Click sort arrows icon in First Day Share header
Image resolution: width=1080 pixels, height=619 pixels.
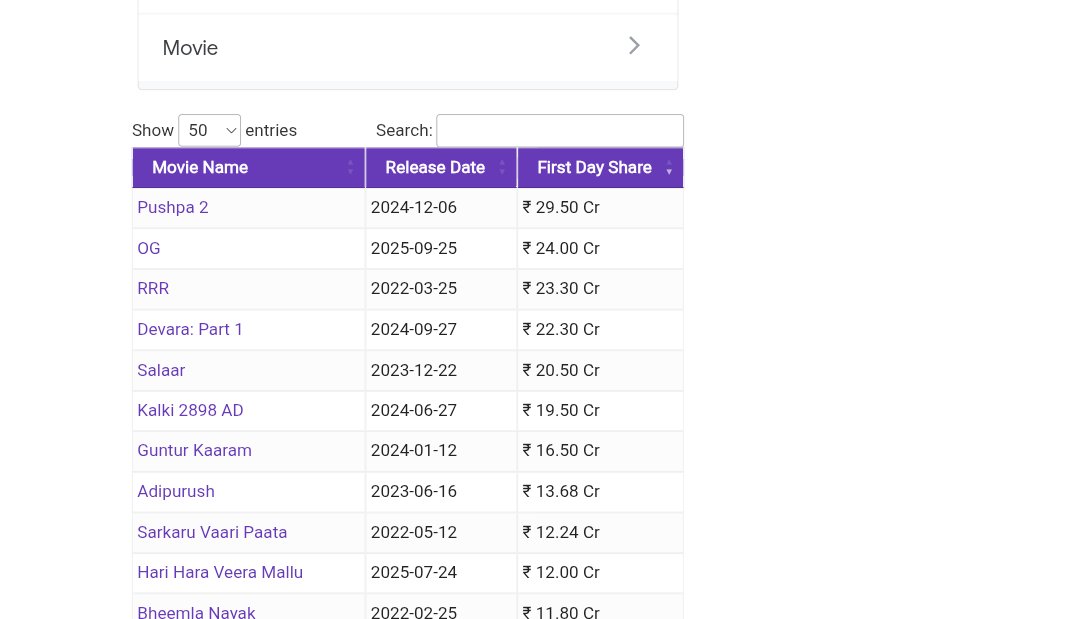(x=669, y=167)
